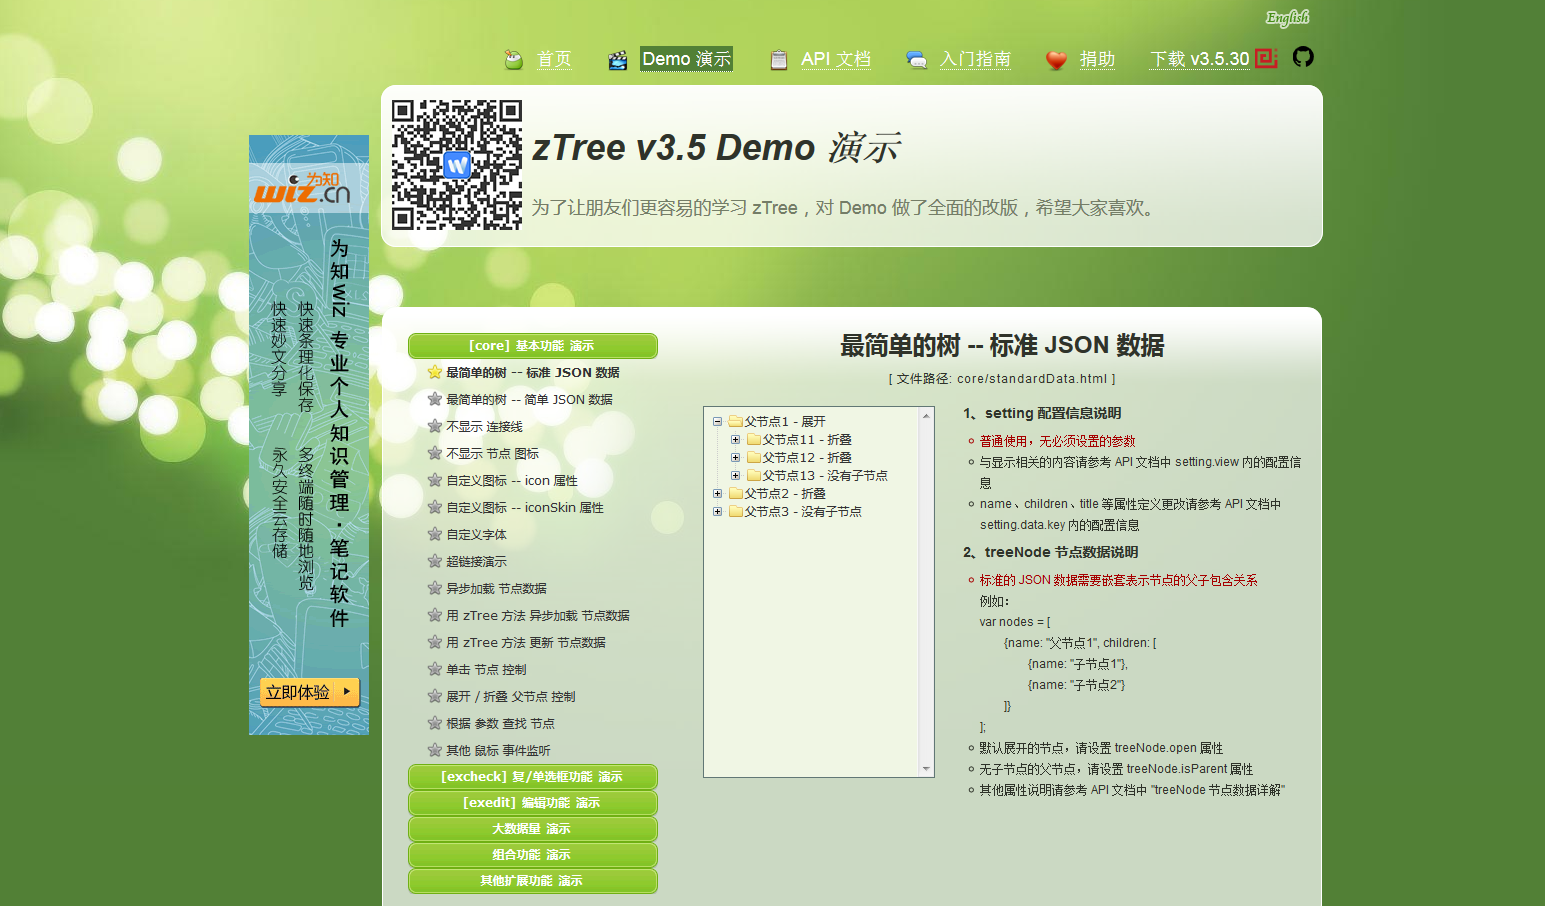
Task: Click the heart icon beside 捐助
Action: (x=1056, y=60)
